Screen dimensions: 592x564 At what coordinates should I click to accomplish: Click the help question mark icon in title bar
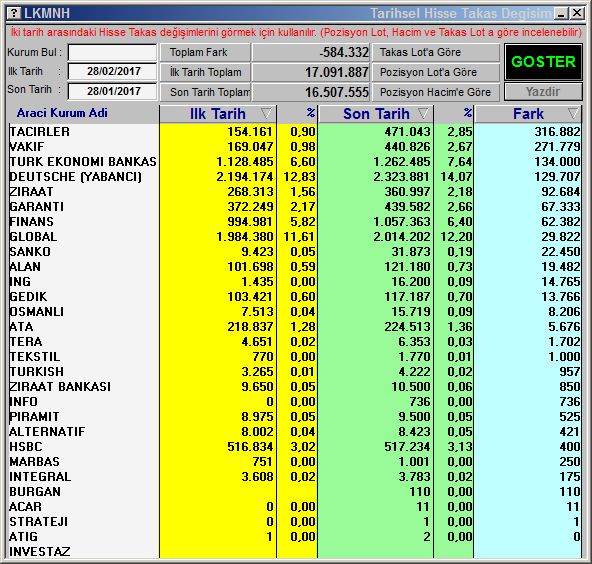point(14,13)
